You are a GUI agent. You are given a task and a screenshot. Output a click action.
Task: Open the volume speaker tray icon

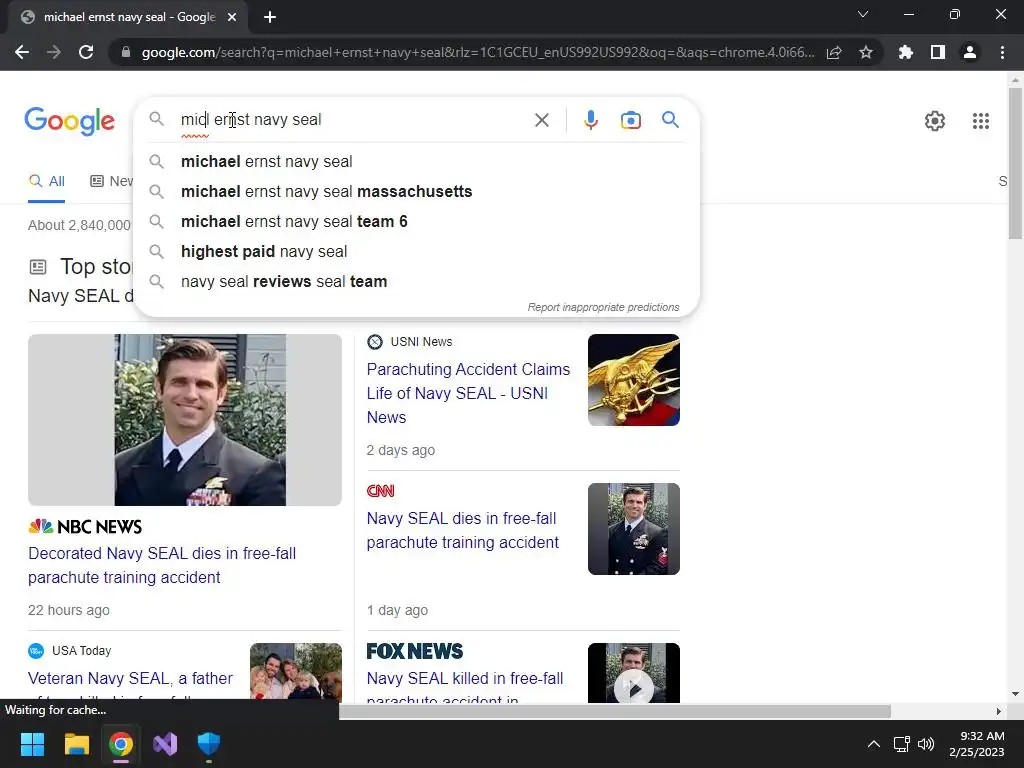[925, 744]
